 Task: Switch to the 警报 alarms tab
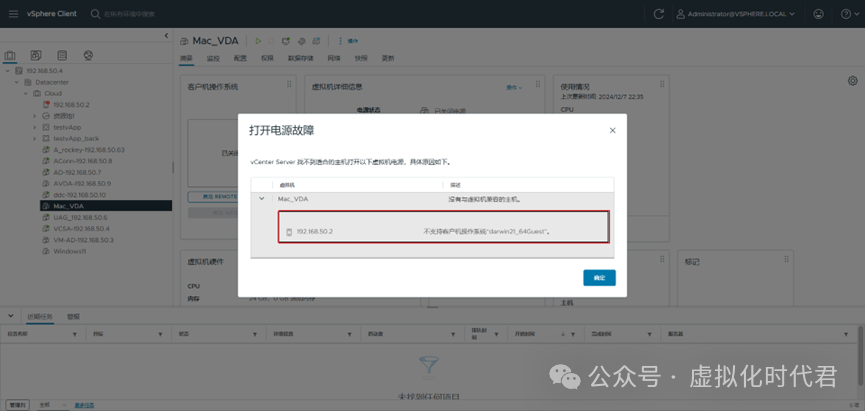[x=73, y=317]
